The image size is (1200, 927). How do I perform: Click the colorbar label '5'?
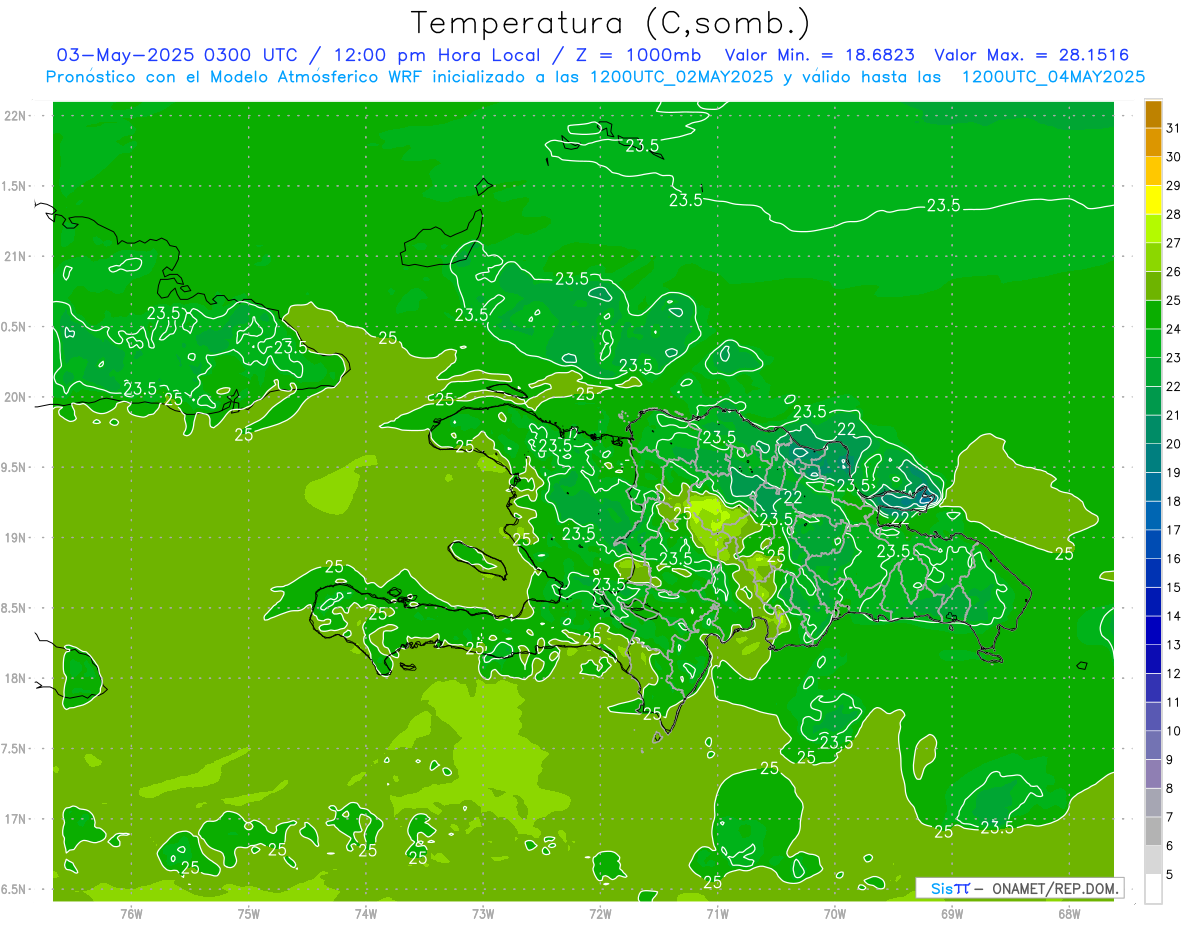pos(1170,874)
